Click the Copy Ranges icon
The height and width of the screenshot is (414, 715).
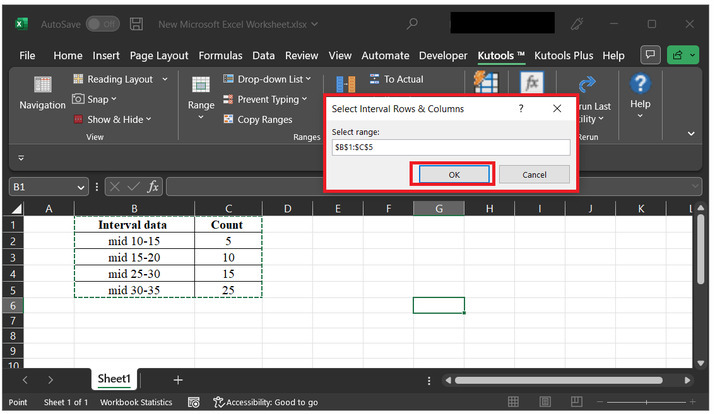(226, 119)
